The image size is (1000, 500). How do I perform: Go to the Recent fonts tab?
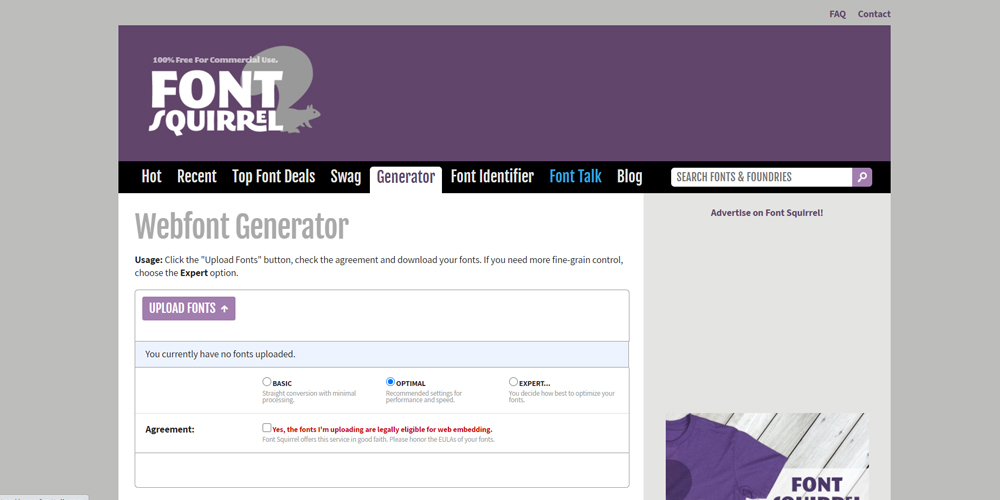tap(196, 177)
